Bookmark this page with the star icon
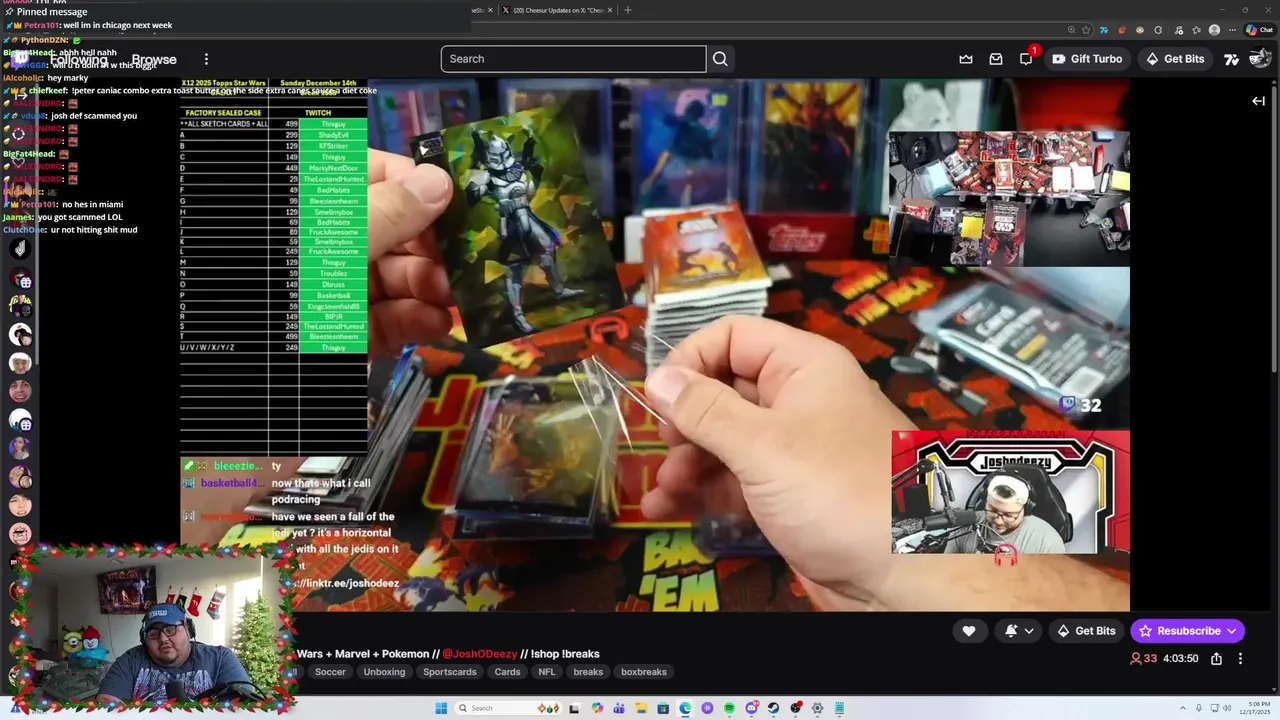 coord(1086,30)
